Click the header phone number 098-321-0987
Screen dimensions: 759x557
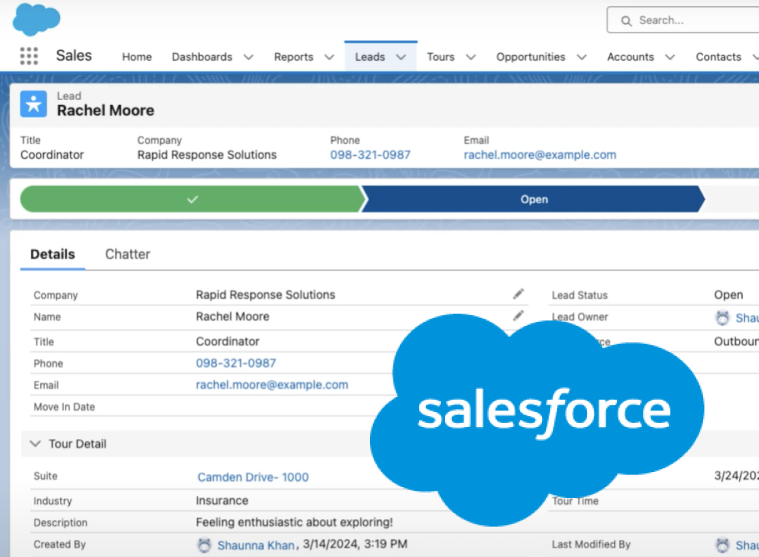[x=370, y=155]
